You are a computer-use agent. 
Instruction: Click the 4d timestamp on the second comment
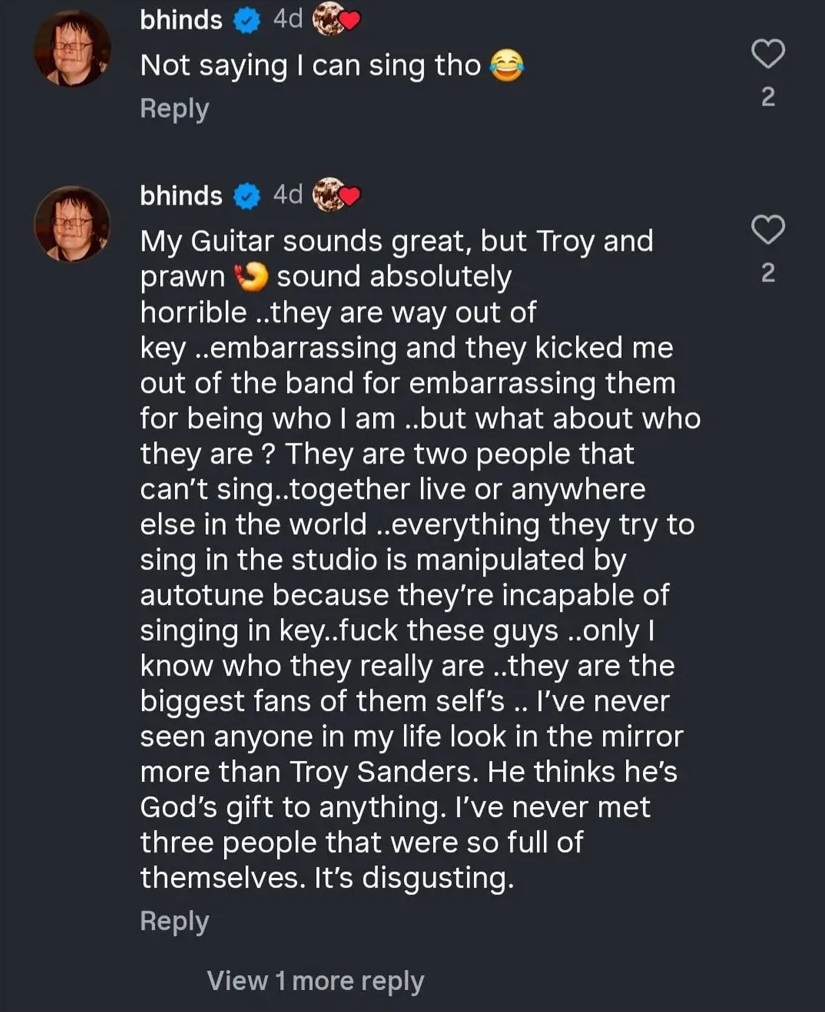pyautogui.click(x=288, y=194)
